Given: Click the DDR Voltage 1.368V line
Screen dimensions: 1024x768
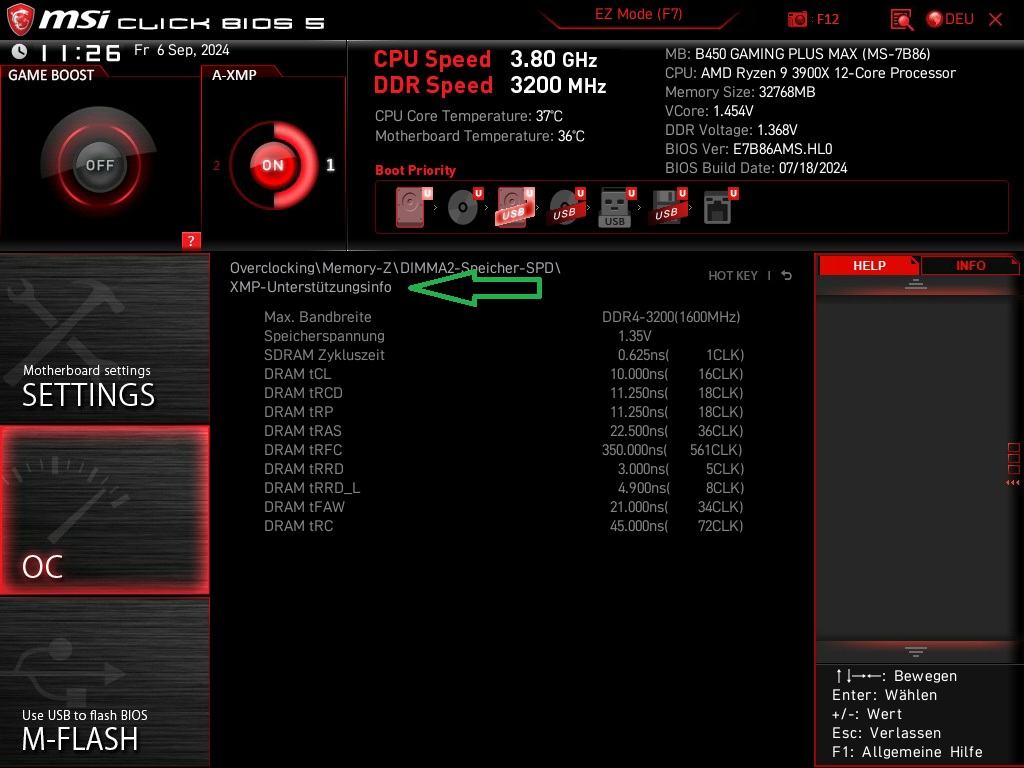Looking at the screenshot, I should (x=731, y=130).
